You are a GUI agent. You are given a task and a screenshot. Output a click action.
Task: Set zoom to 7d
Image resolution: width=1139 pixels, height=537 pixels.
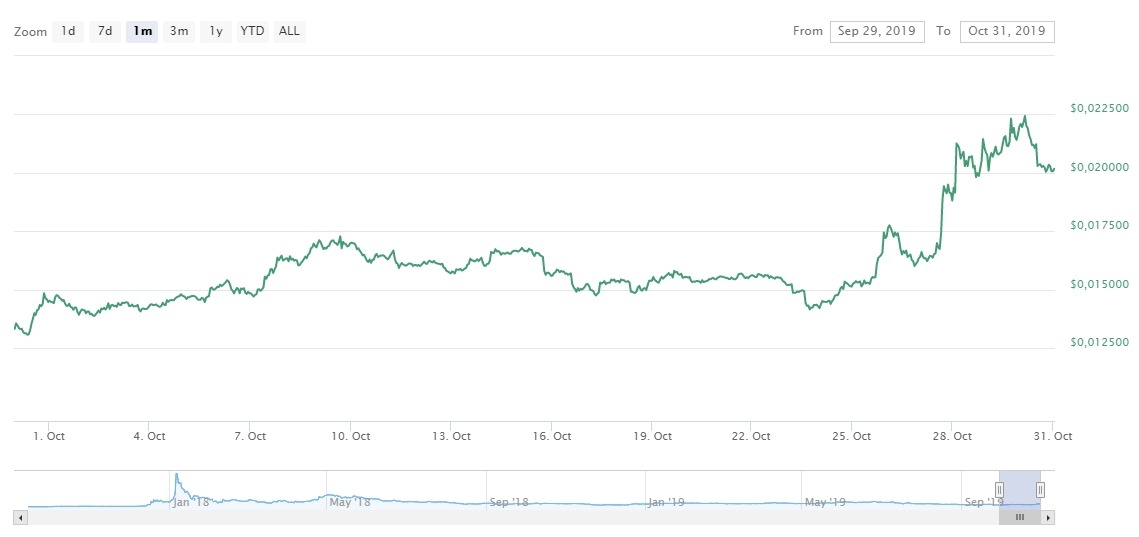pos(104,31)
